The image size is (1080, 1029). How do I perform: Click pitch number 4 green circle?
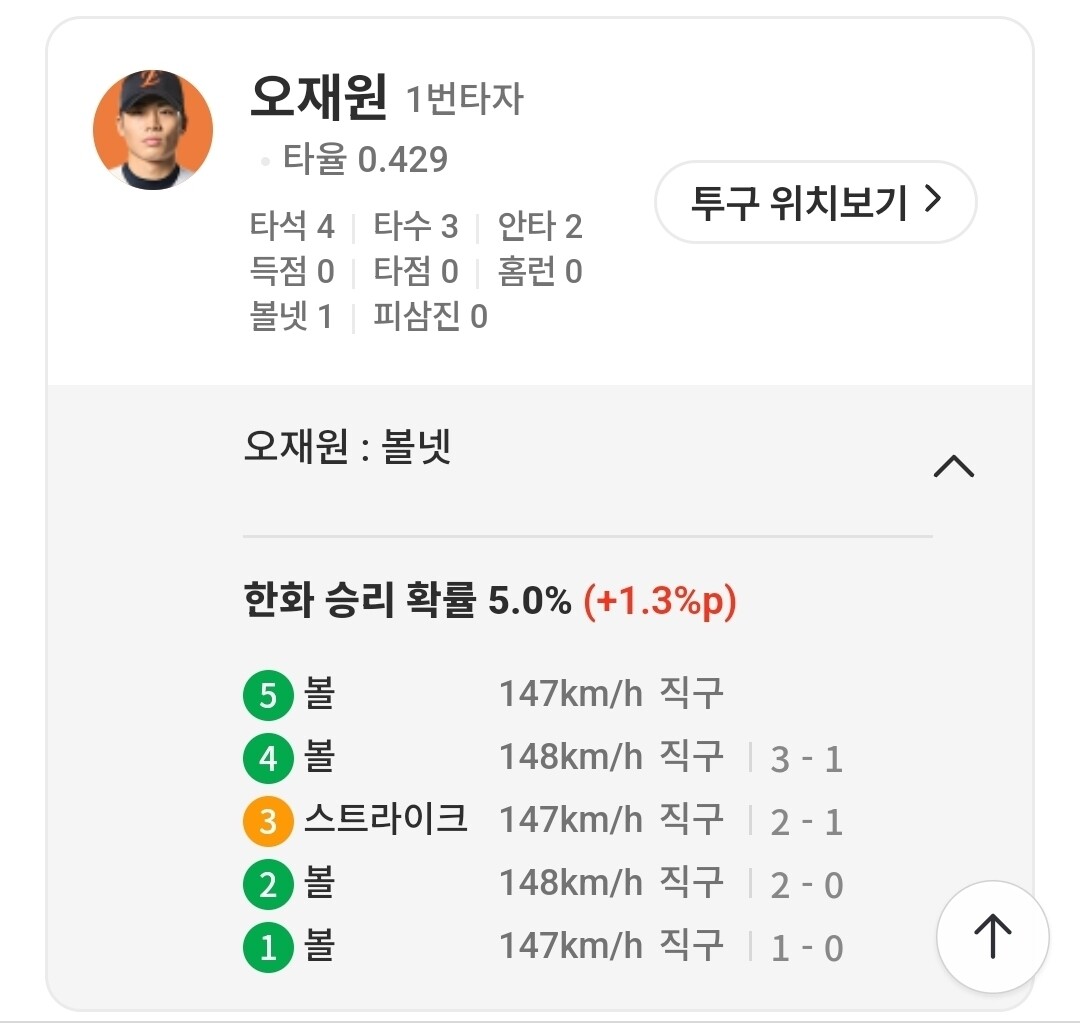click(x=268, y=759)
